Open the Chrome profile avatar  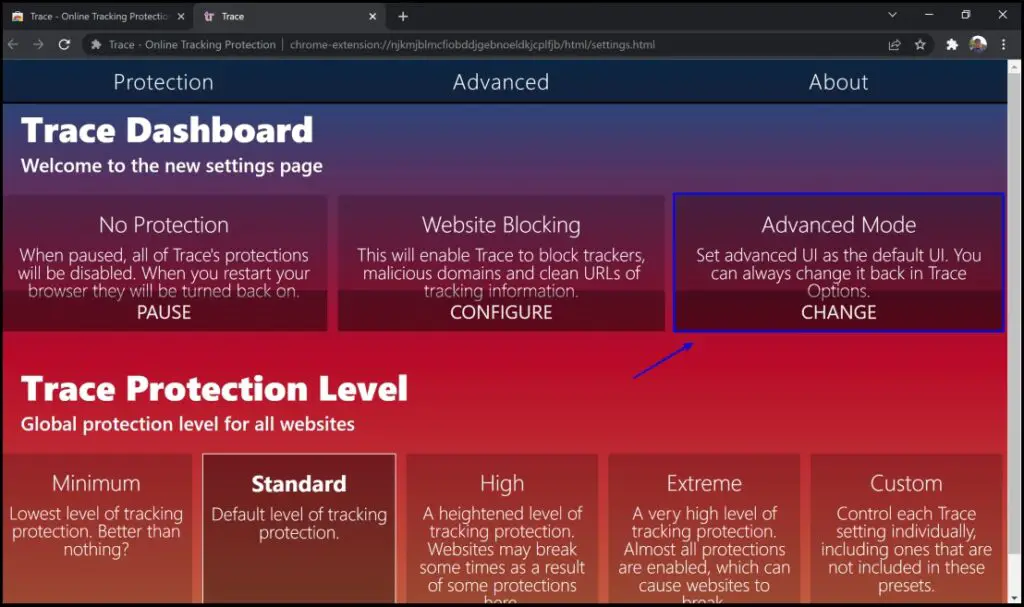click(x=978, y=44)
